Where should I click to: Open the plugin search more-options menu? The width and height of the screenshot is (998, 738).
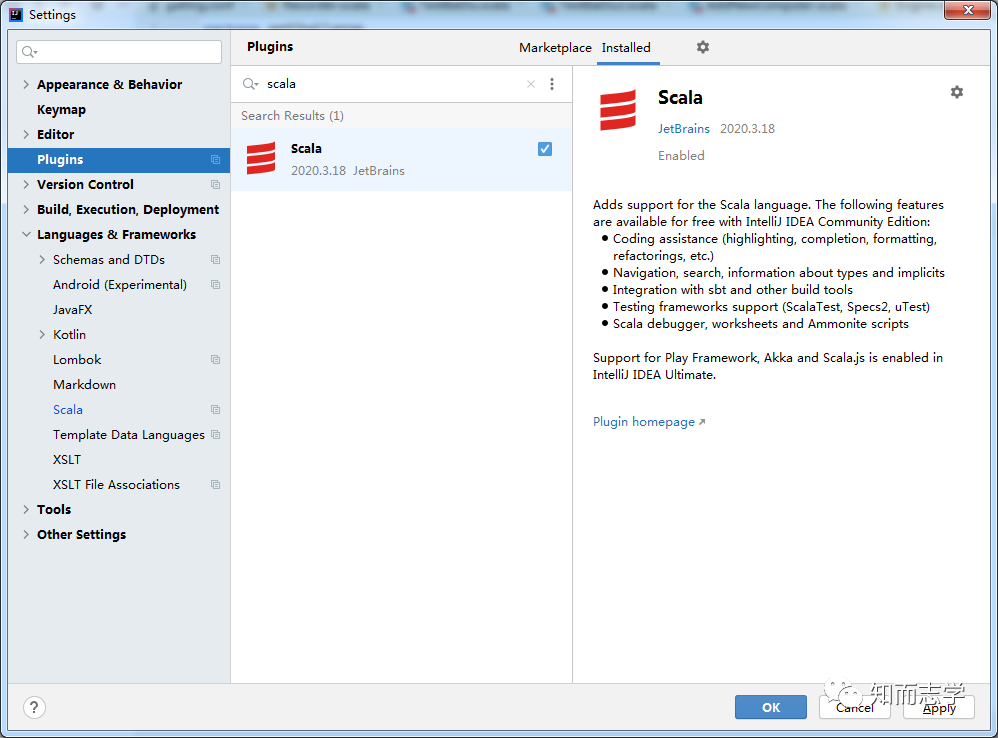552,84
